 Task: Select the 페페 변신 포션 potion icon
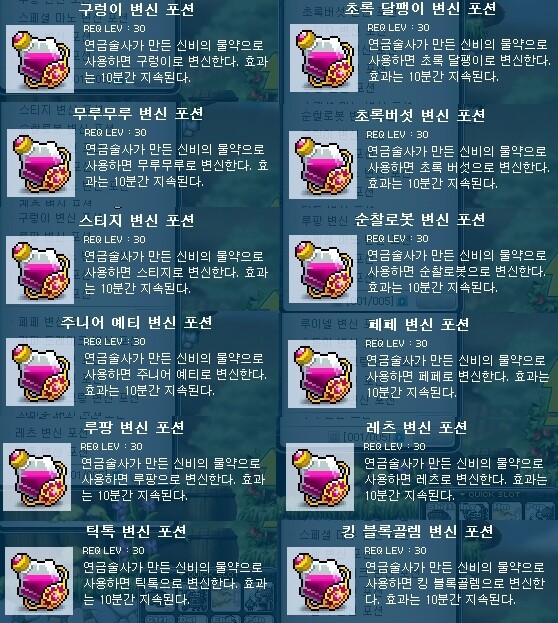coord(322,374)
